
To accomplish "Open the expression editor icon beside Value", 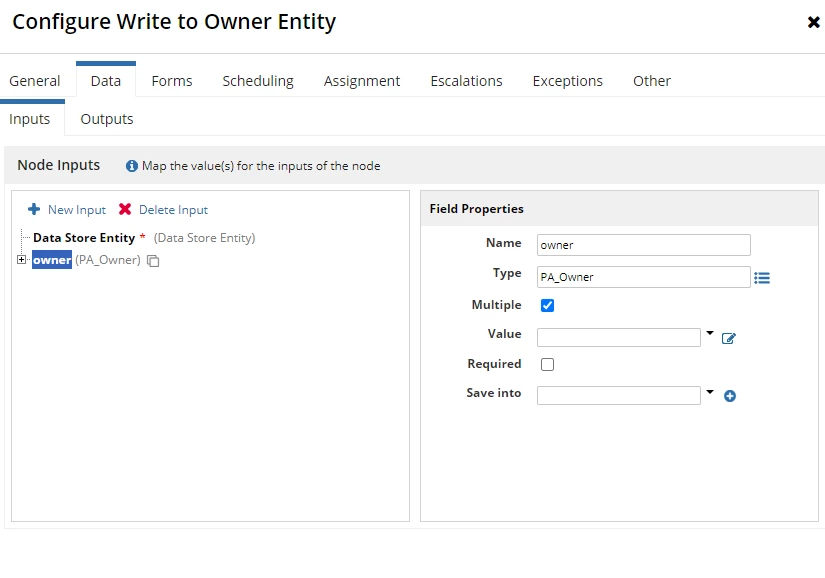I will pos(729,338).
